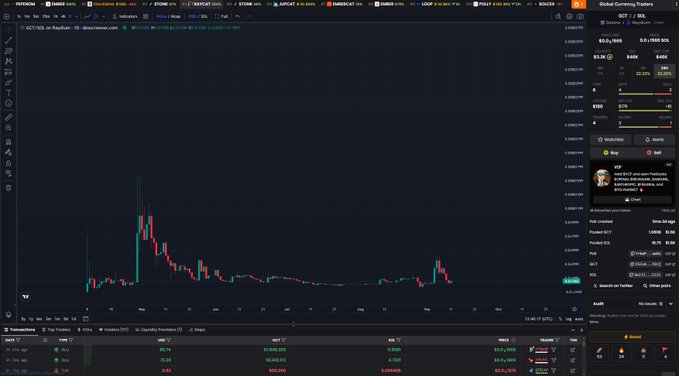This screenshot has height=376, width=679.
Task: Open the indicator templates grid icon
Action: tap(146, 16)
